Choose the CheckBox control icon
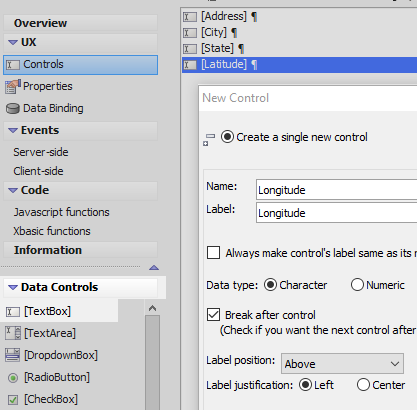Image resolution: width=417 pixels, height=410 pixels. click(x=13, y=400)
